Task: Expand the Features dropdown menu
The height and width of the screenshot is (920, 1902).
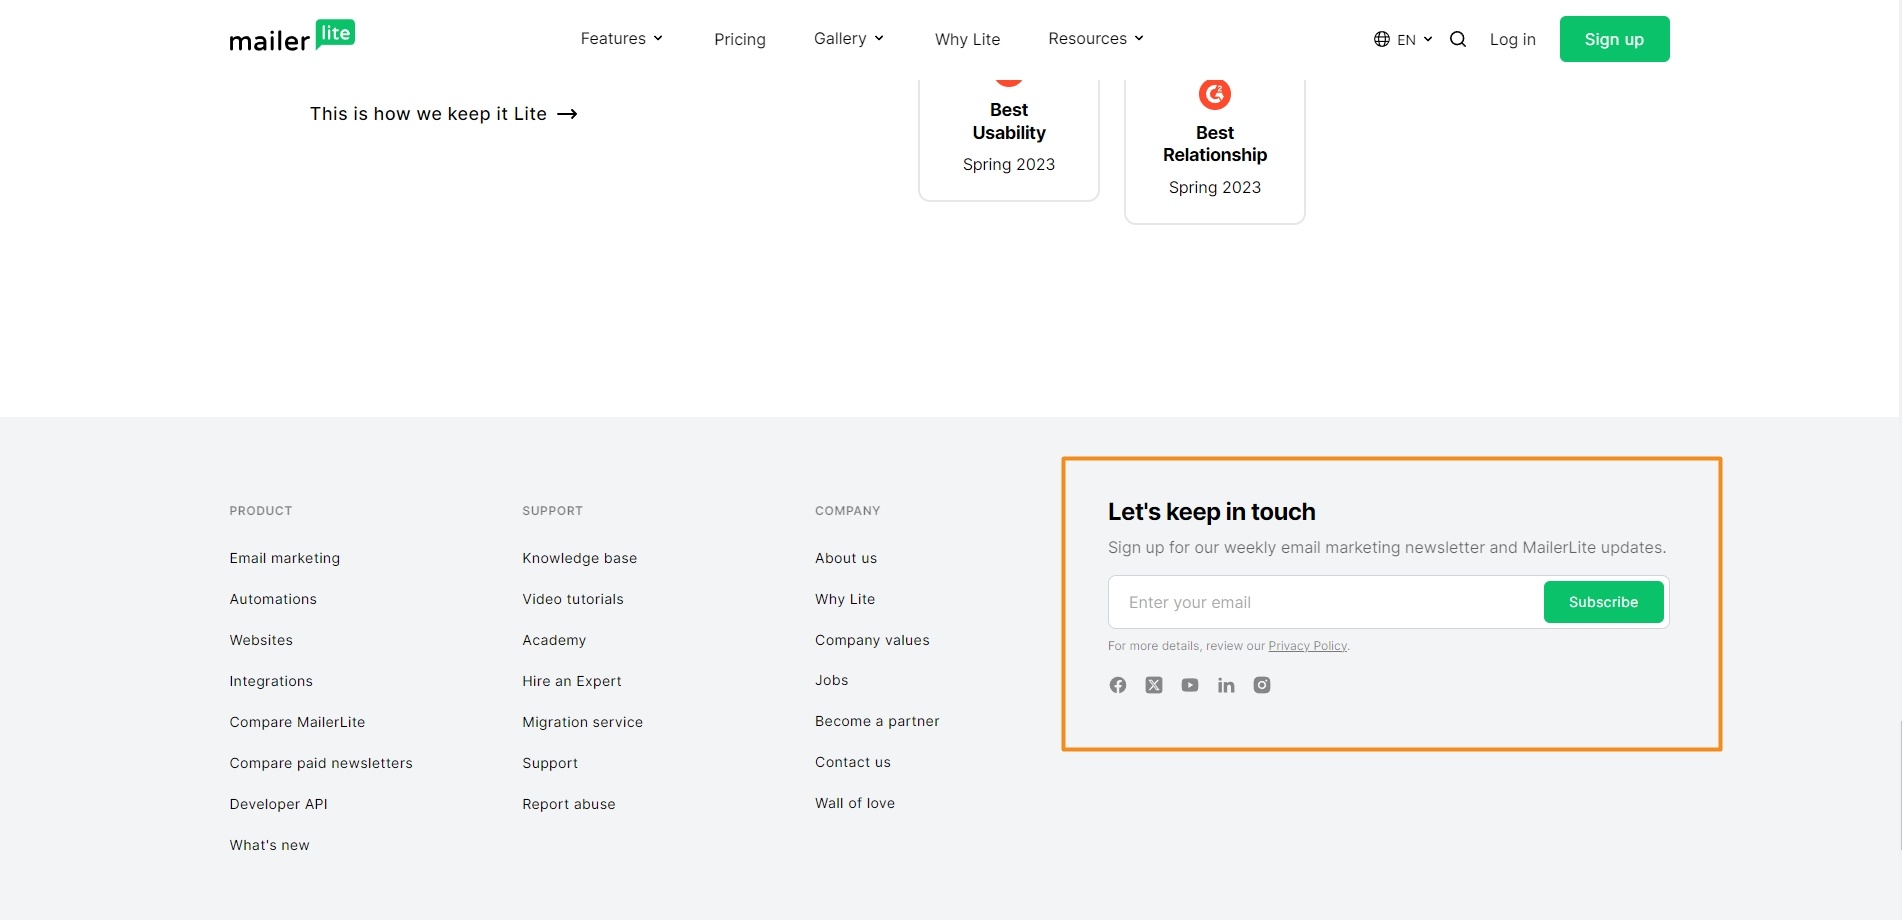Action: 622,38
